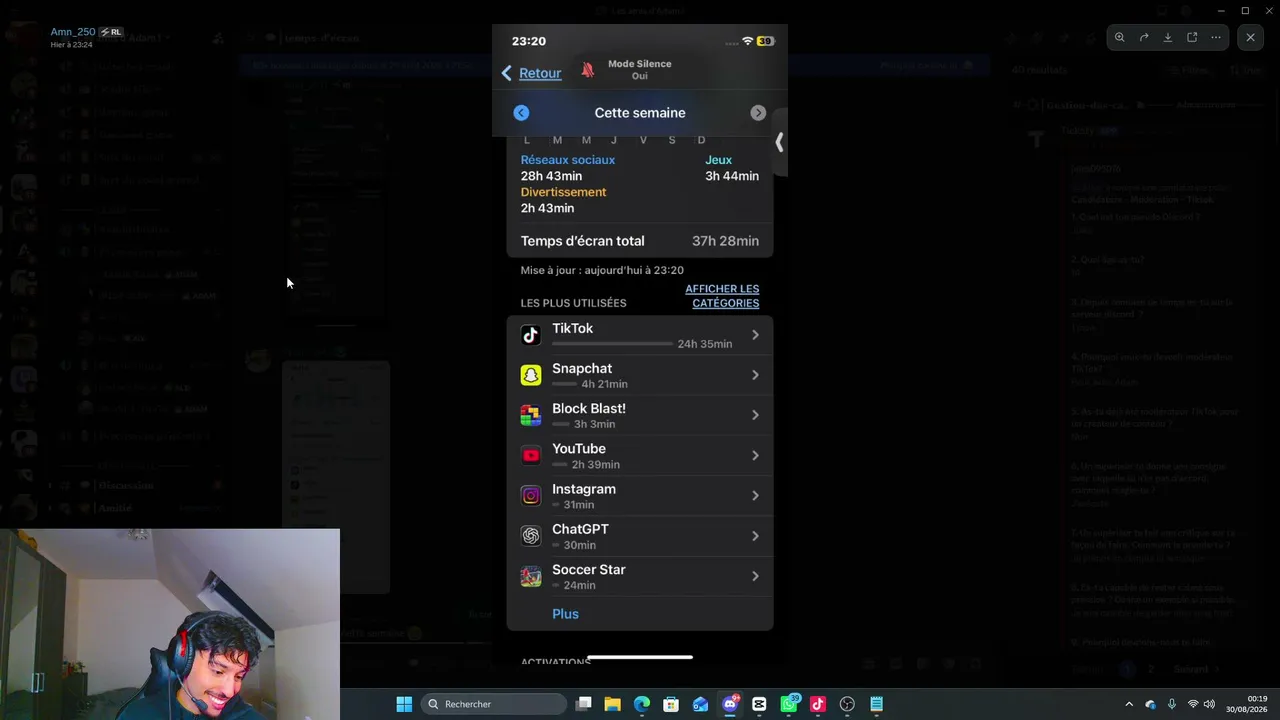Open File Explorer from the taskbar
Image resolution: width=1280 pixels, height=720 pixels.
tap(613, 704)
